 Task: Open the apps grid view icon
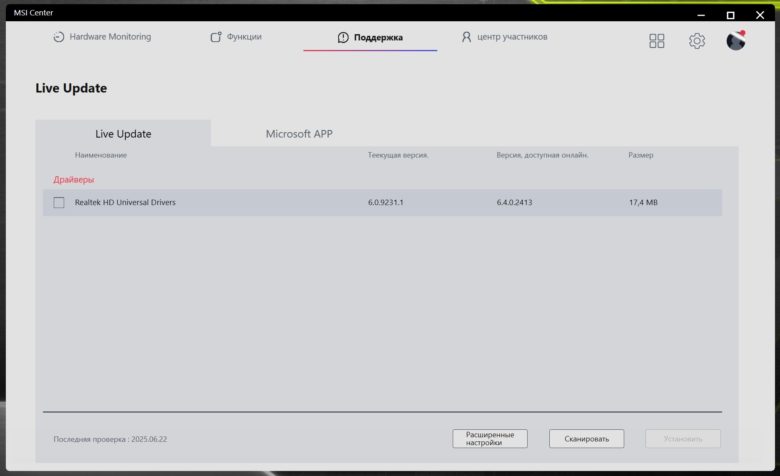tap(657, 41)
